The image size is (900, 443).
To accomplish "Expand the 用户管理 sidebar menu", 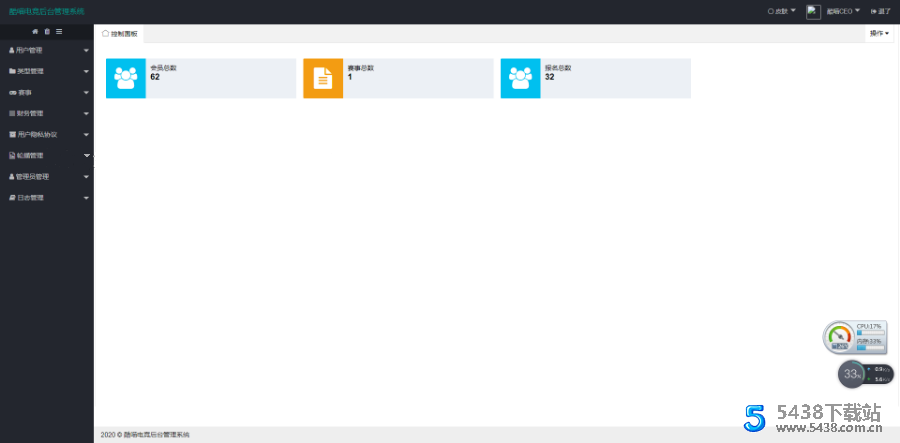I will tap(47, 50).
